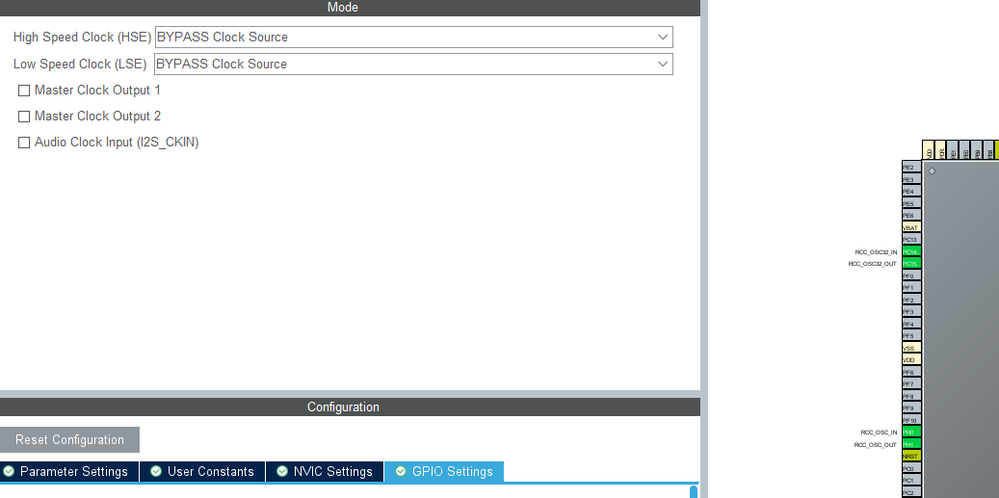Click the VBAT pin on the chip

(912, 227)
